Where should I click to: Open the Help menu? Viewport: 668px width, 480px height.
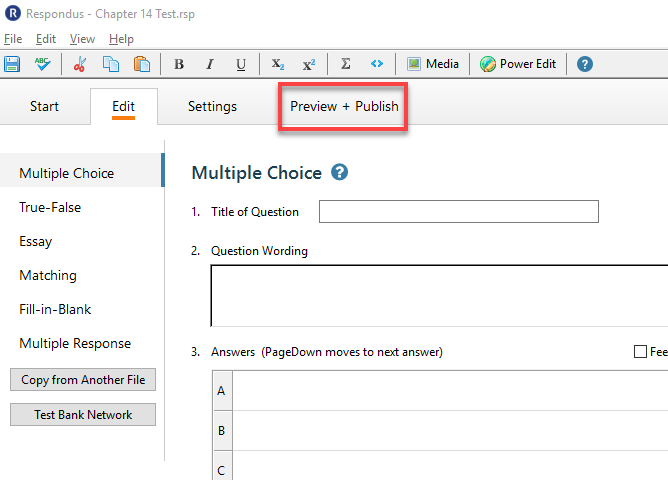point(121,39)
